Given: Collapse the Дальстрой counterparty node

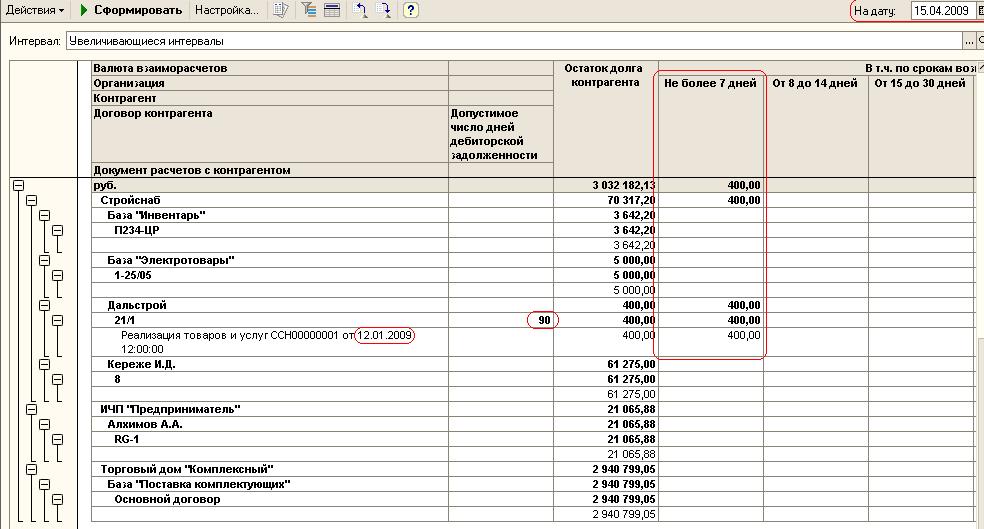Looking at the screenshot, I should (45, 306).
